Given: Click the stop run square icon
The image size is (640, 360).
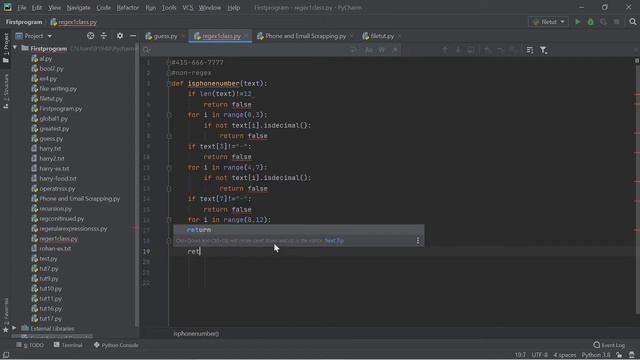Looking at the screenshot, I should (x=617, y=22).
